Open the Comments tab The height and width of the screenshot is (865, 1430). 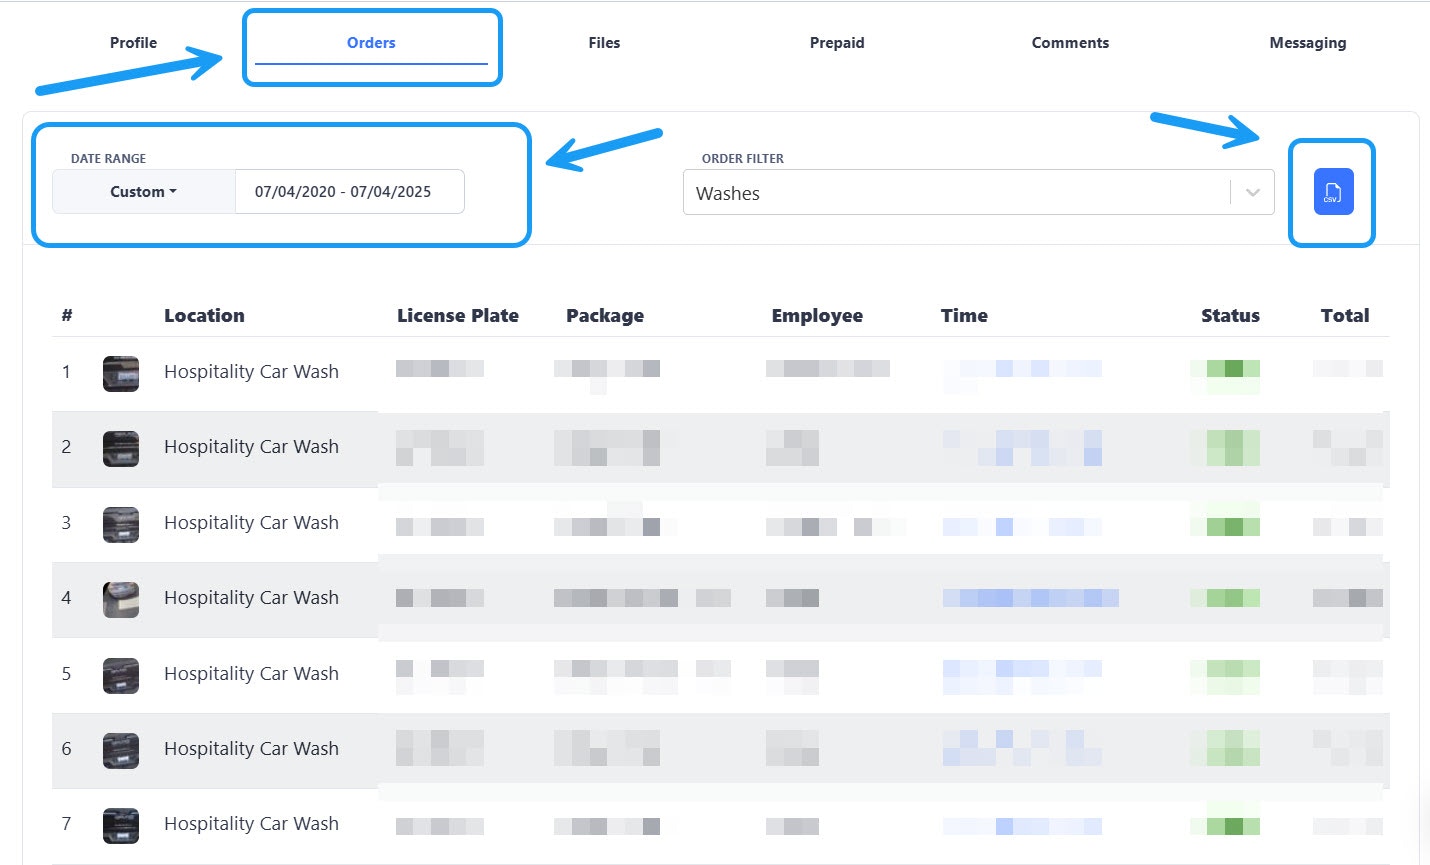tap(1070, 43)
